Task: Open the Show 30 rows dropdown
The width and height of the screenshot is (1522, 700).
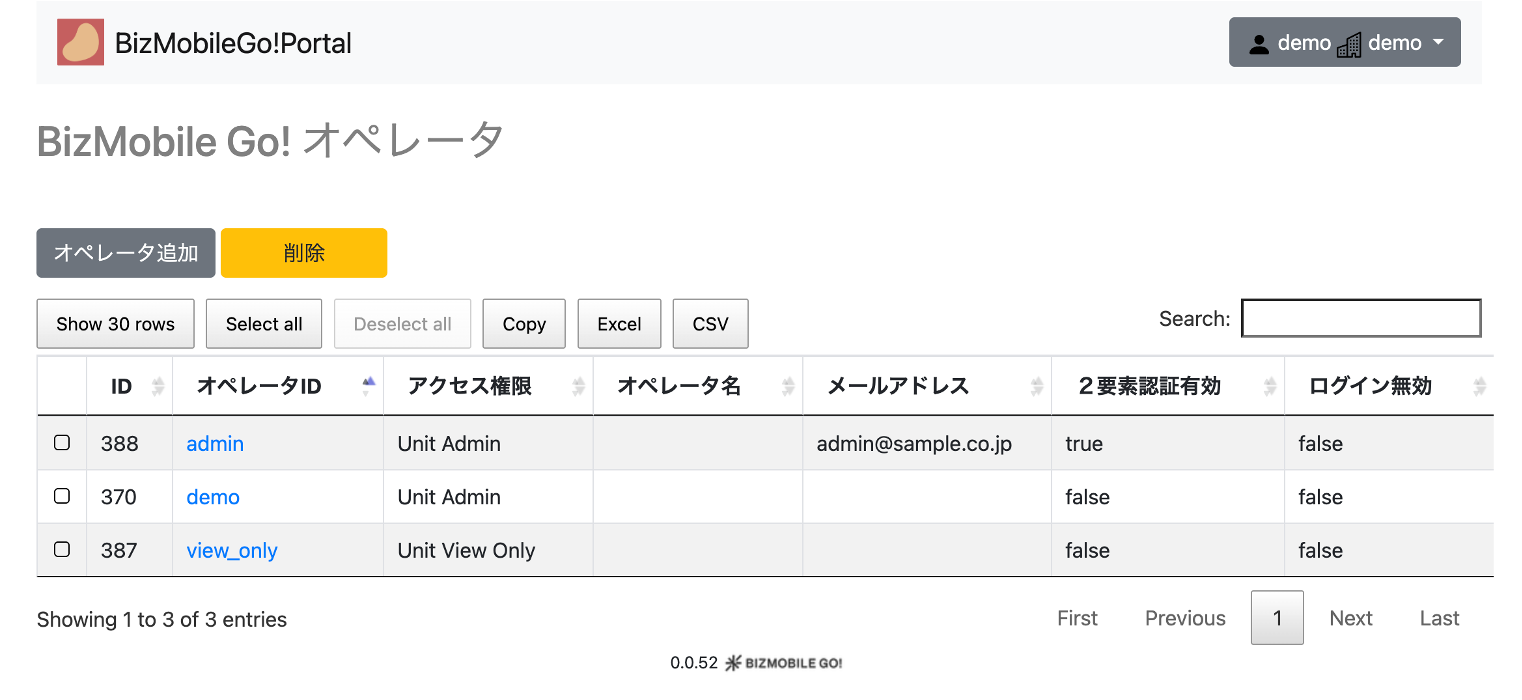Action: pyautogui.click(x=115, y=324)
